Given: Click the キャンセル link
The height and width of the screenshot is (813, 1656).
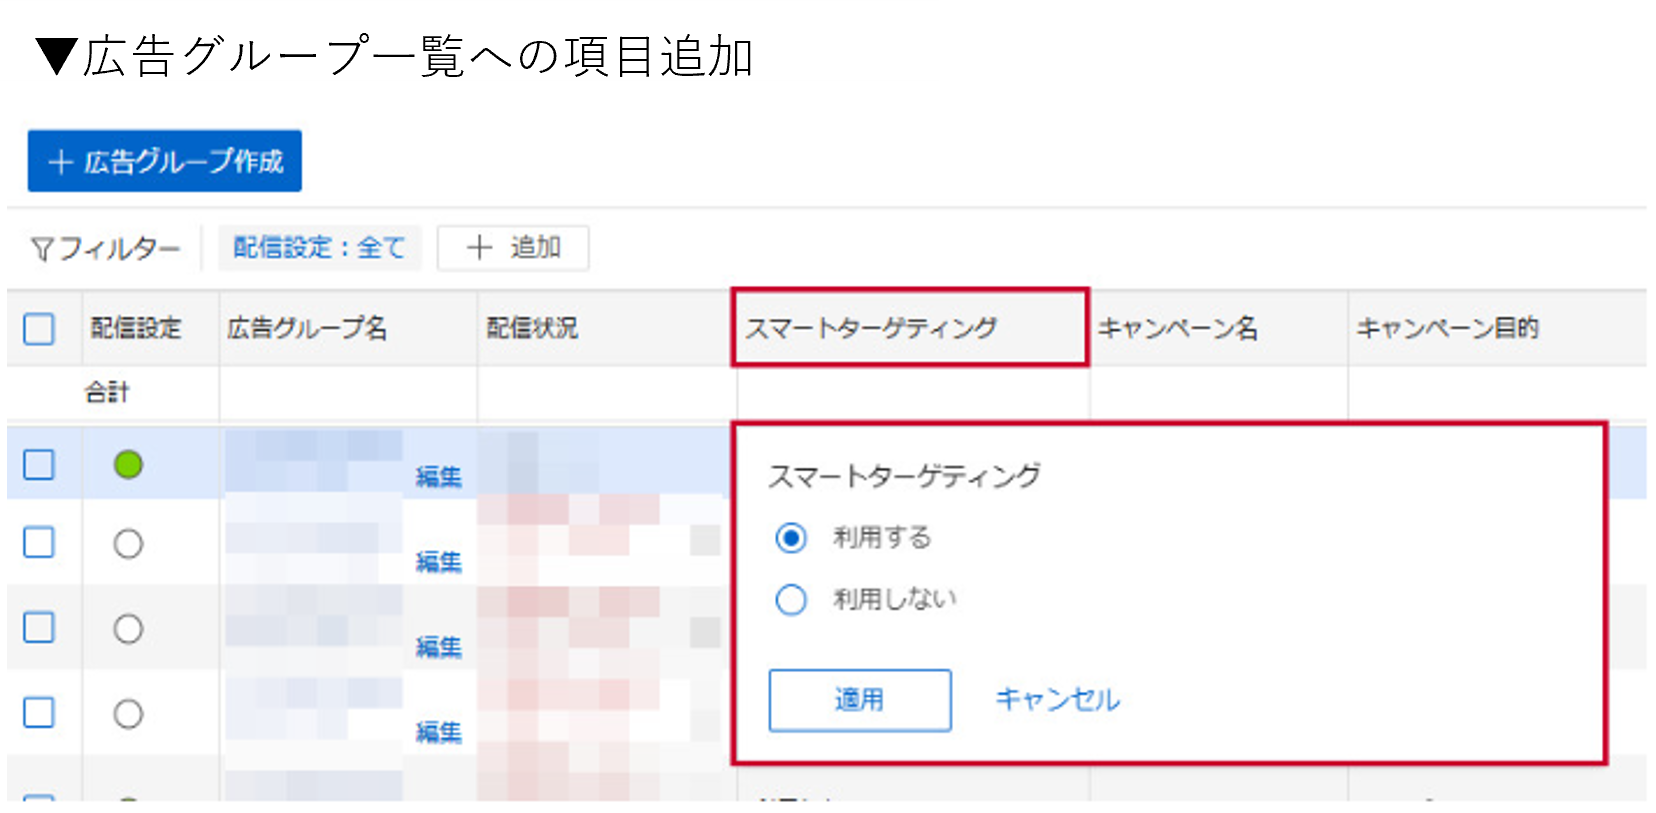Looking at the screenshot, I should click(1057, 700).
